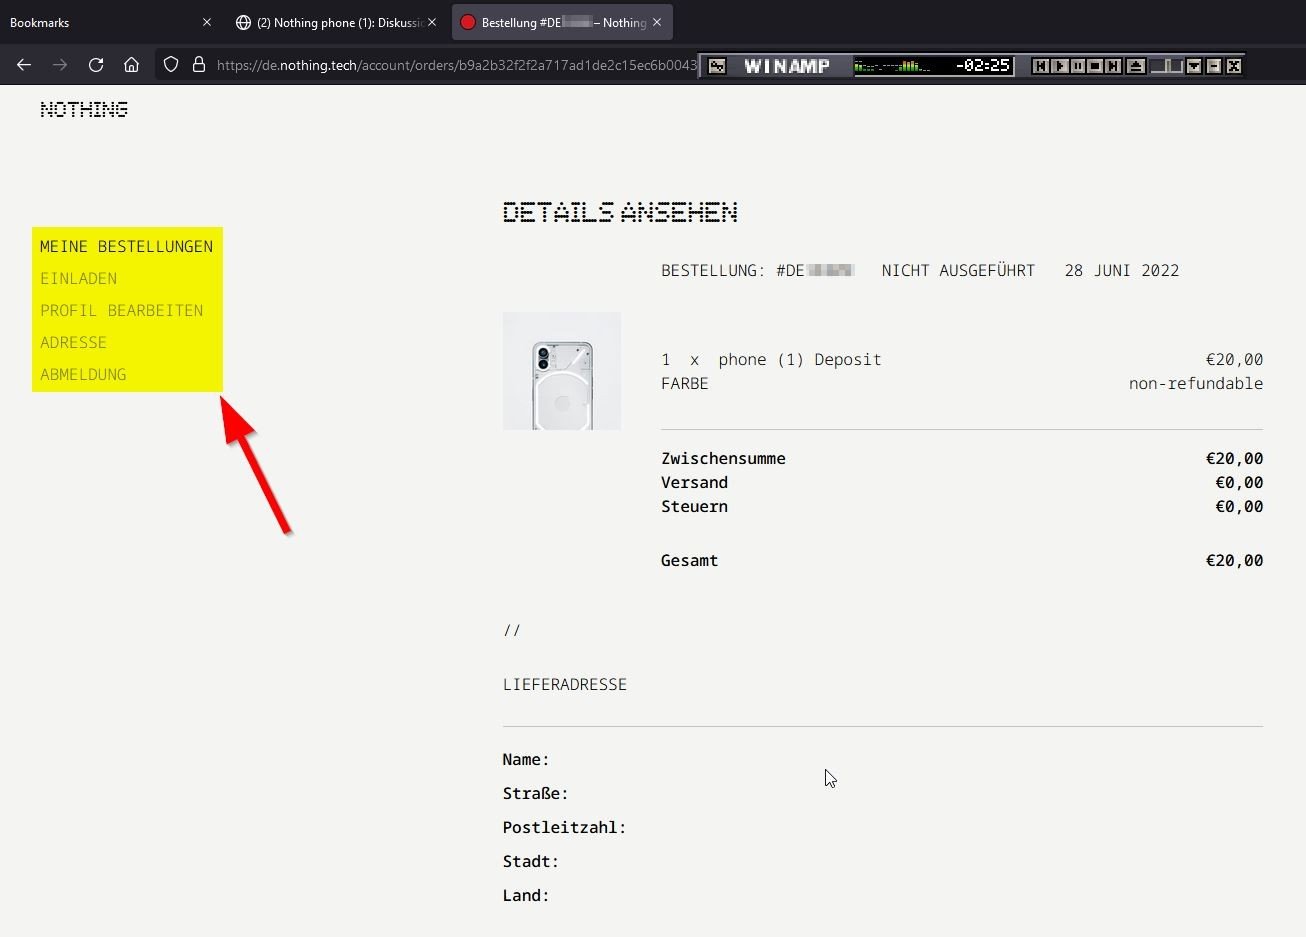Go back with the browser back arrow
Image resolution: width=1306 pixels, height=937 pixels.
tap(24, 65)
